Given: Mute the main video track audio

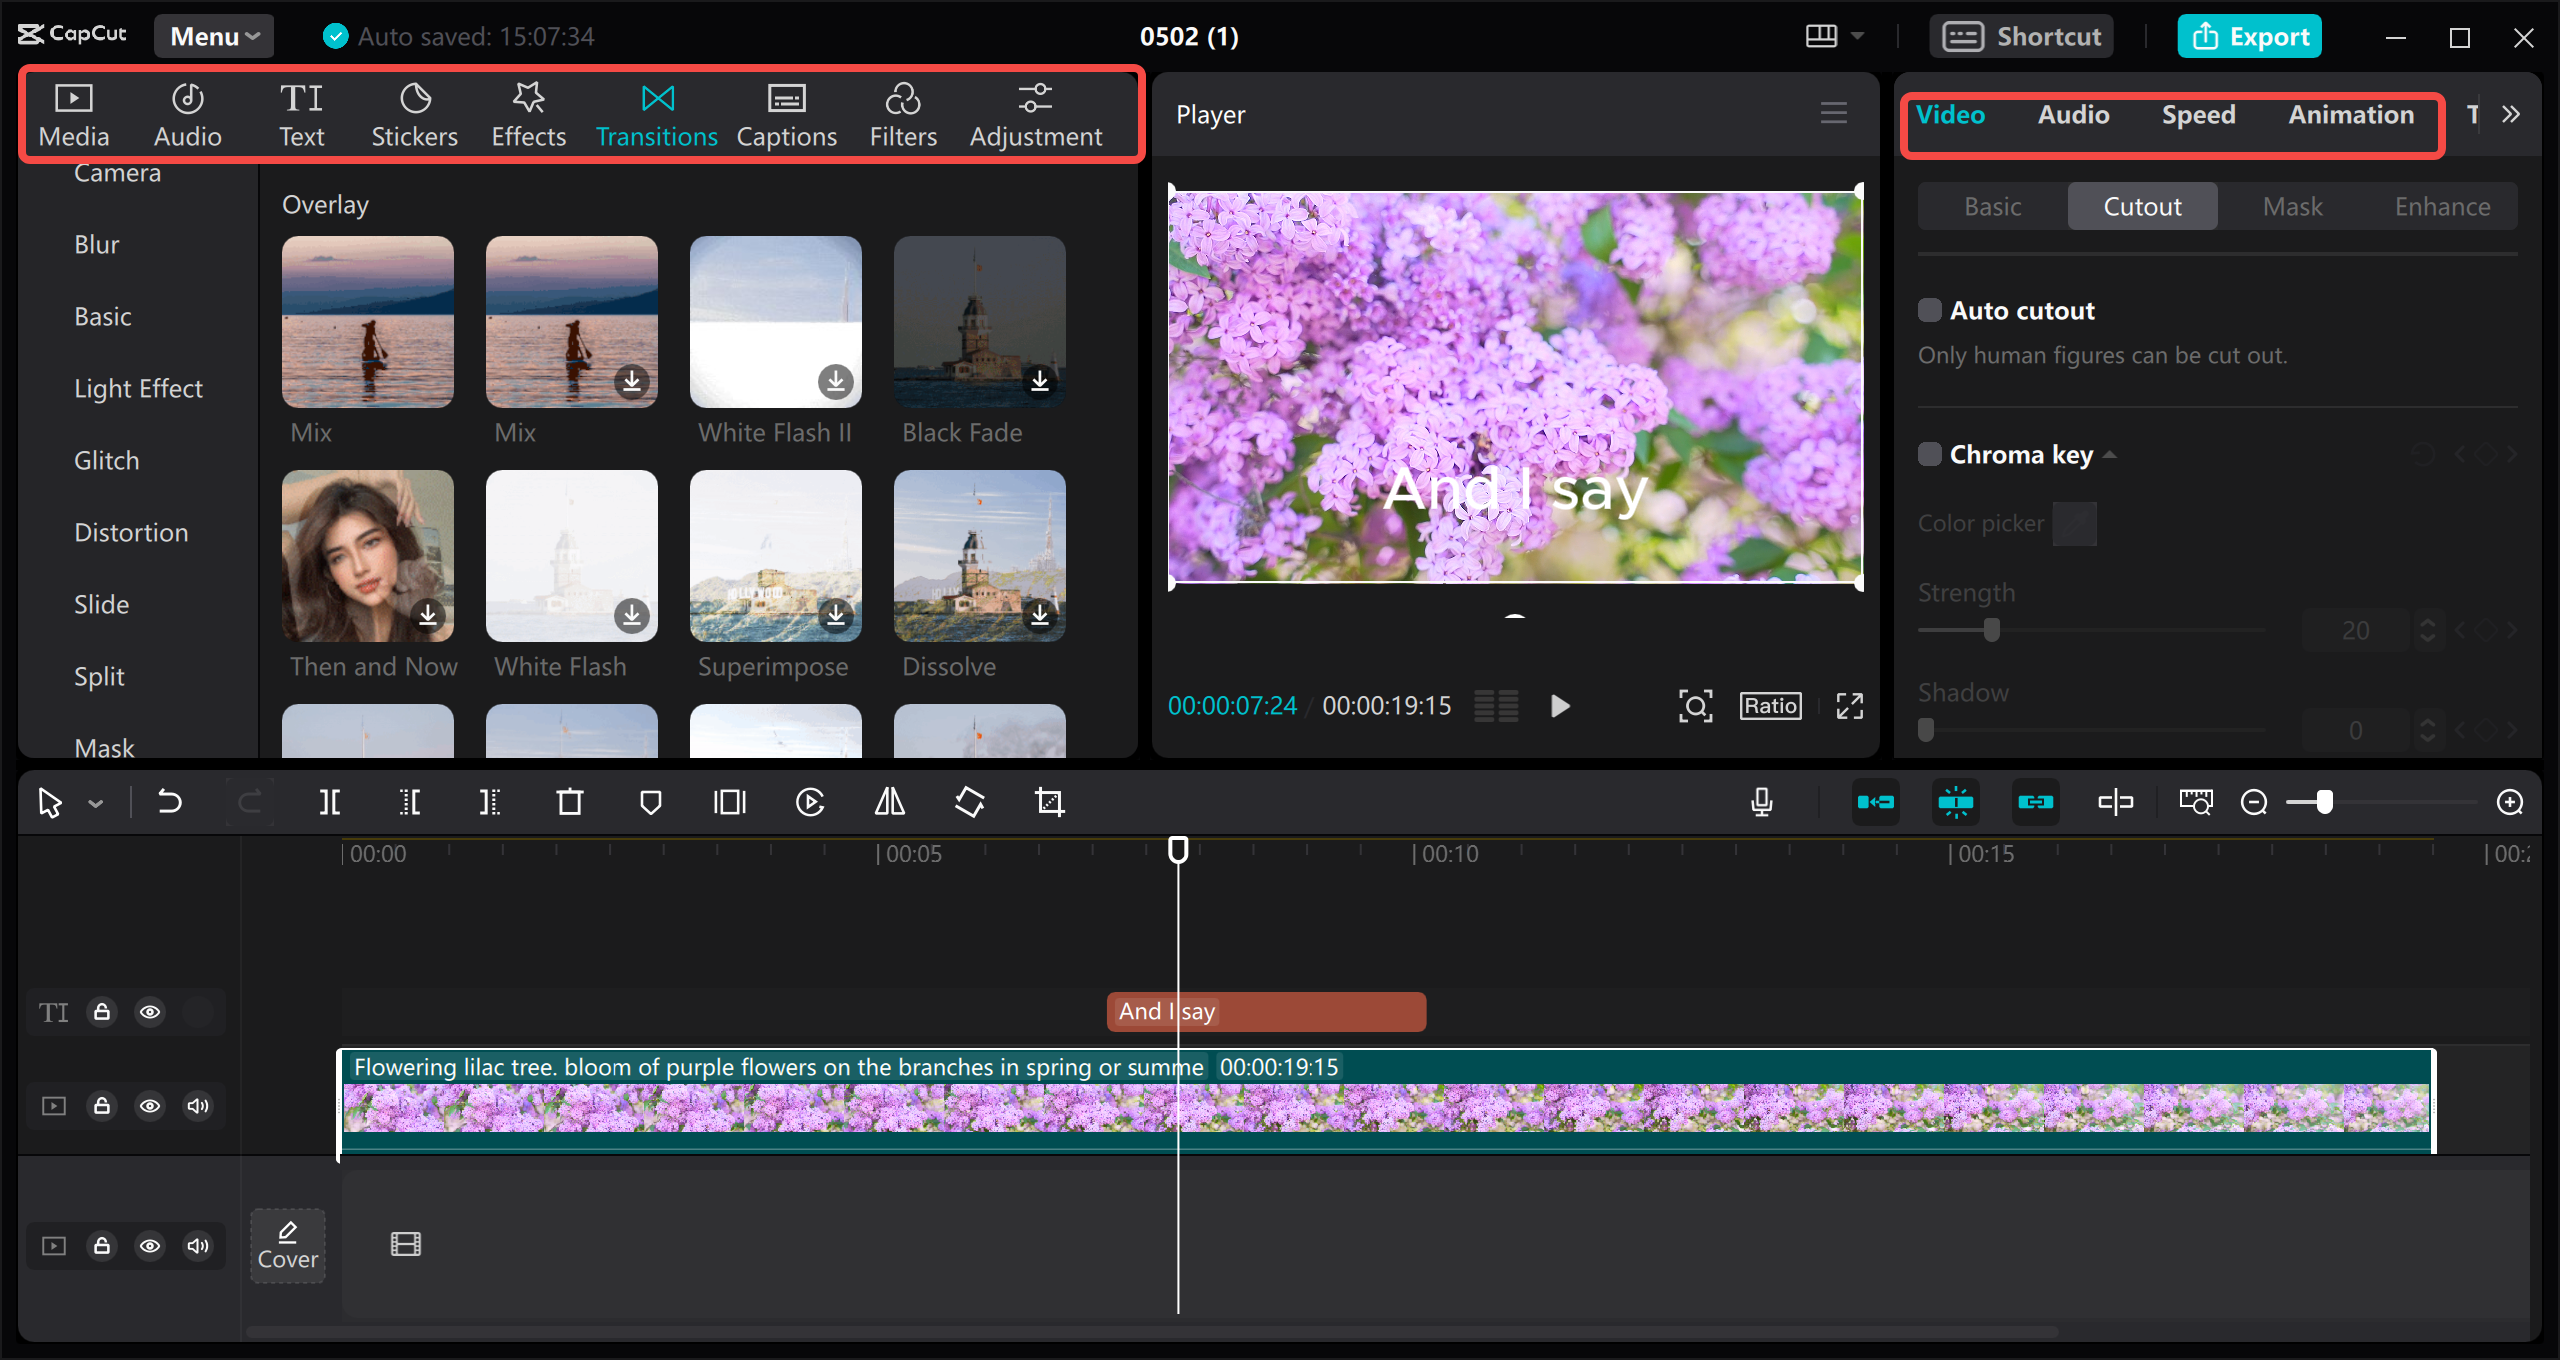Looking at the screenshot, I should (198, 1106).
